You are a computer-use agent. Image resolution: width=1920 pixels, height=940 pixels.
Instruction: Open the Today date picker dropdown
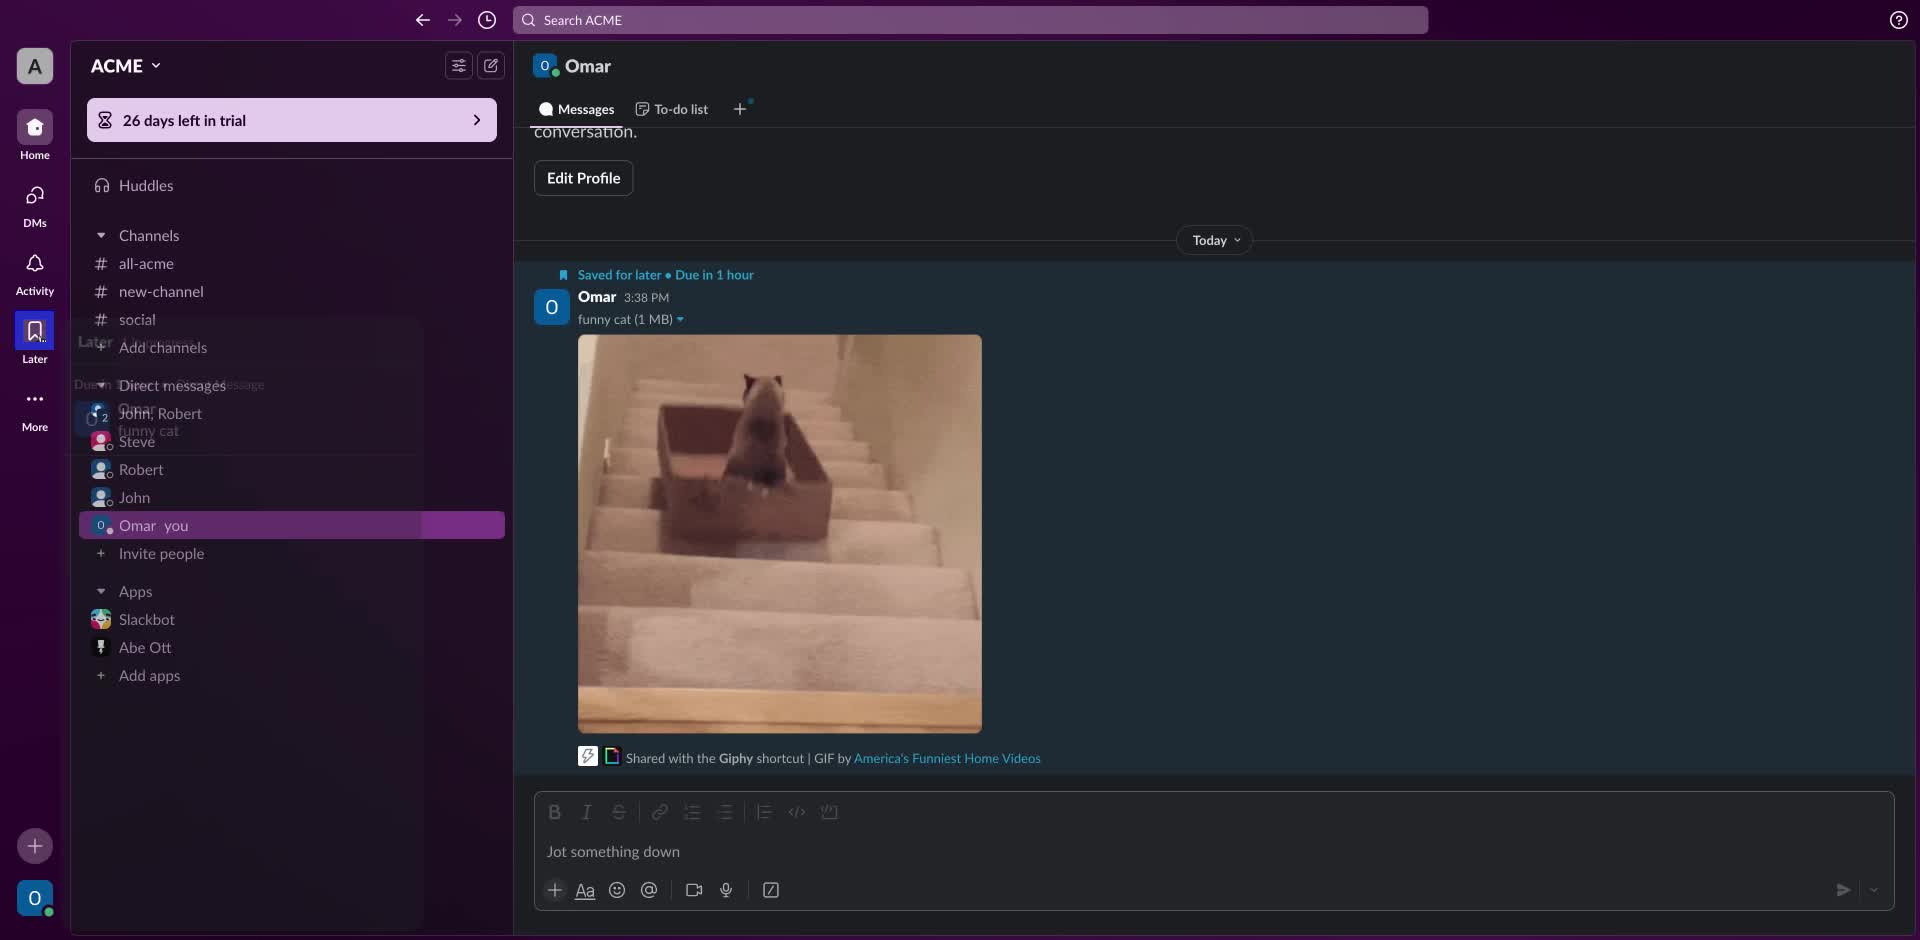pos(1213,240)
